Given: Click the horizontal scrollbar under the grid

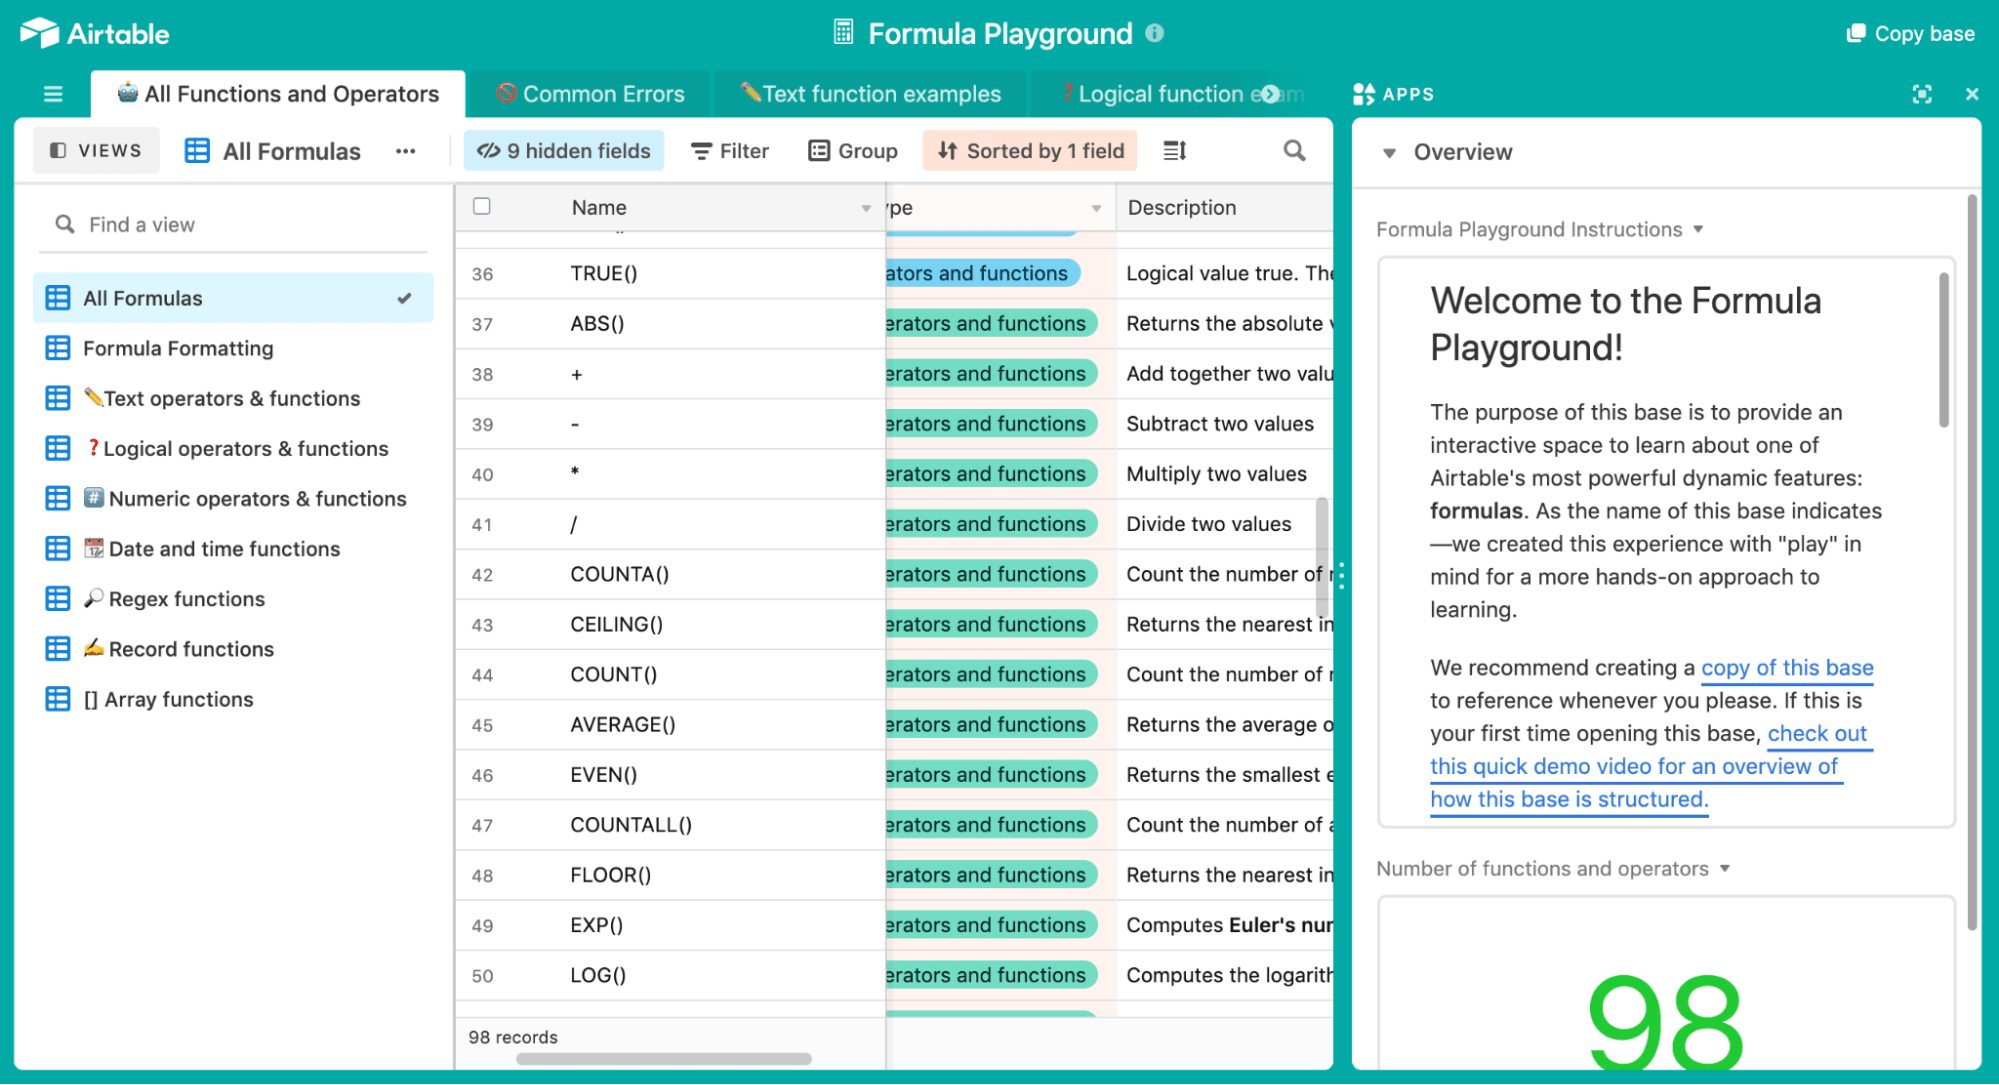Looking at the screenshot, I should pos(664,1058).
